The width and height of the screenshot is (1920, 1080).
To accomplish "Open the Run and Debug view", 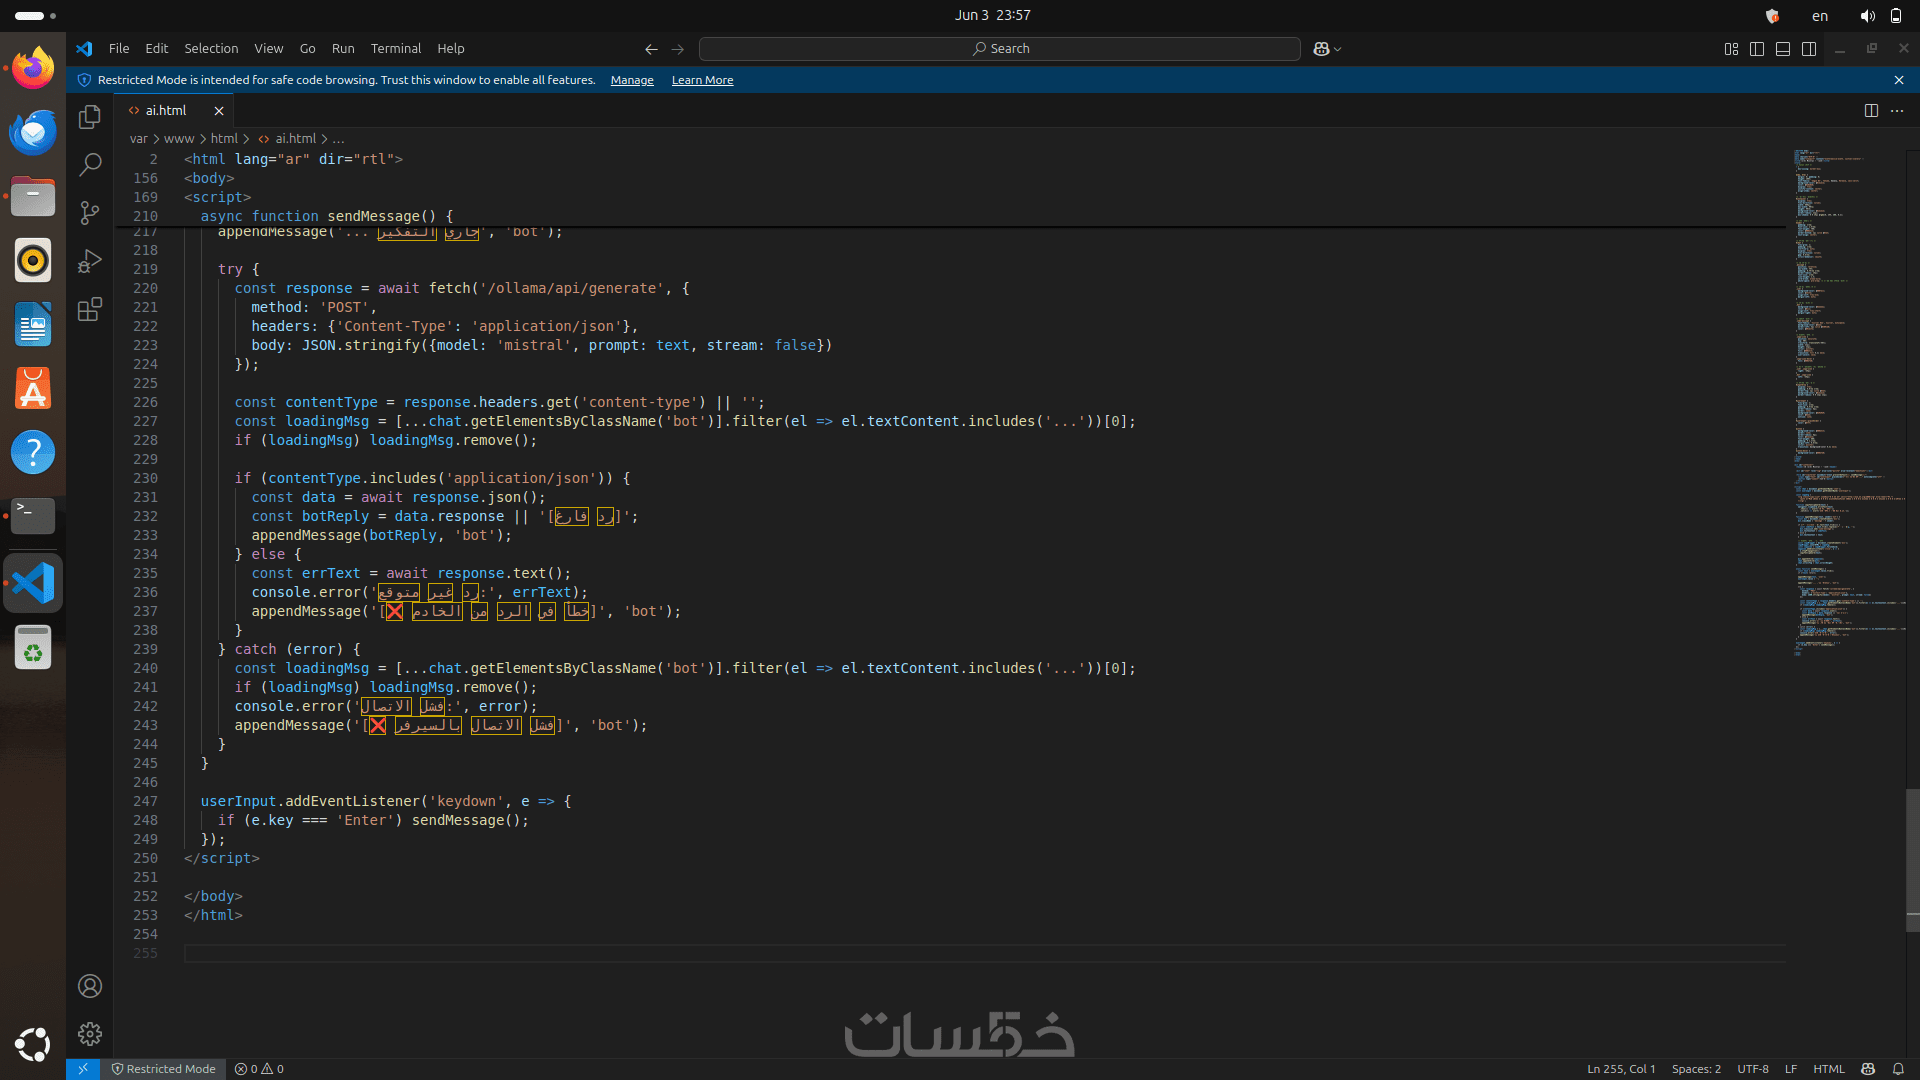I will pos(90,261).
